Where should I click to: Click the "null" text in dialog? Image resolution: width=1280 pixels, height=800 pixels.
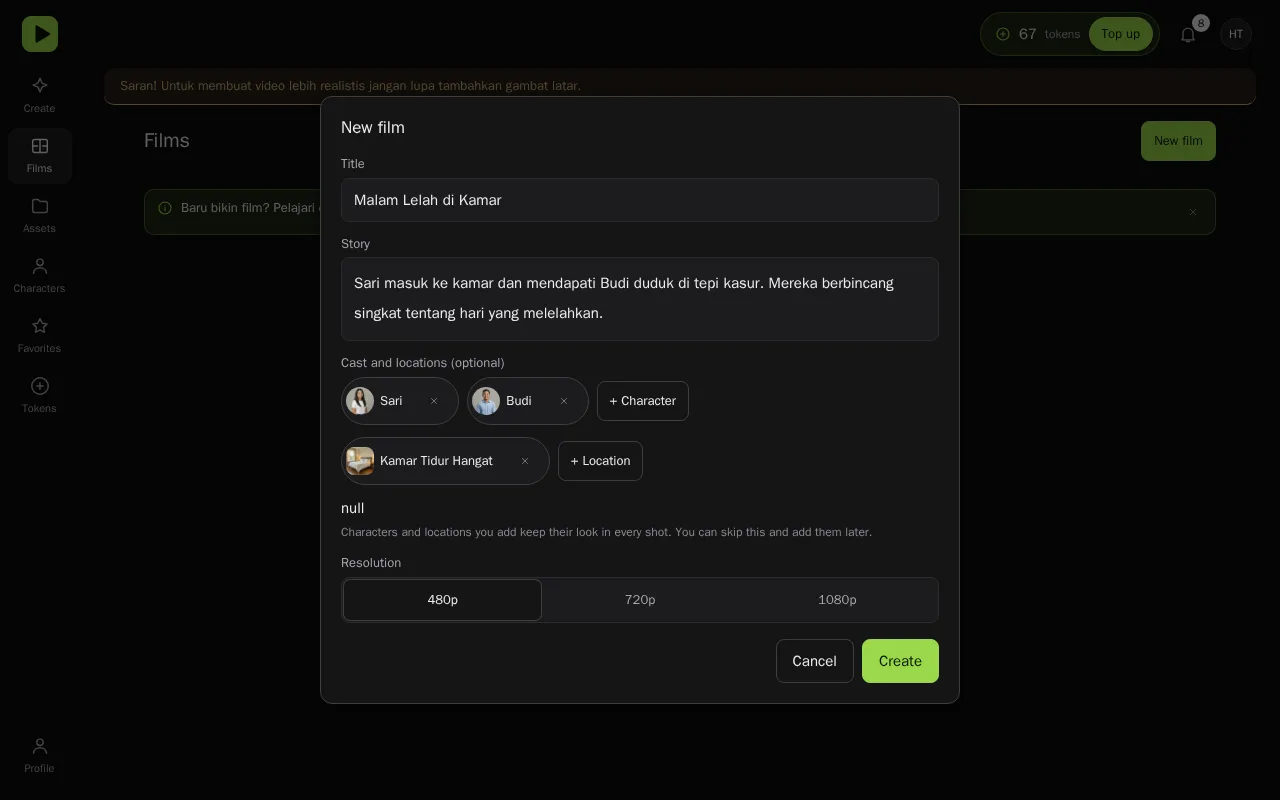click(353, 508)
